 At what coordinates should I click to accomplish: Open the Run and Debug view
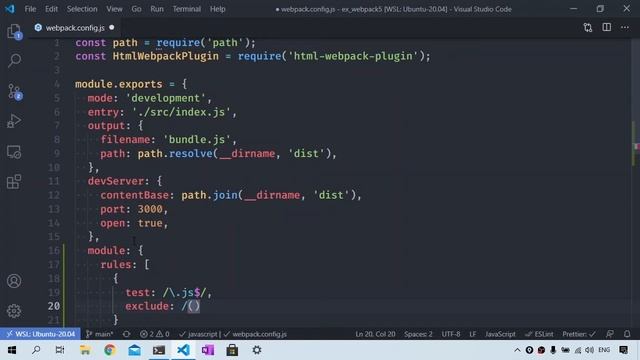pos(14,121)
